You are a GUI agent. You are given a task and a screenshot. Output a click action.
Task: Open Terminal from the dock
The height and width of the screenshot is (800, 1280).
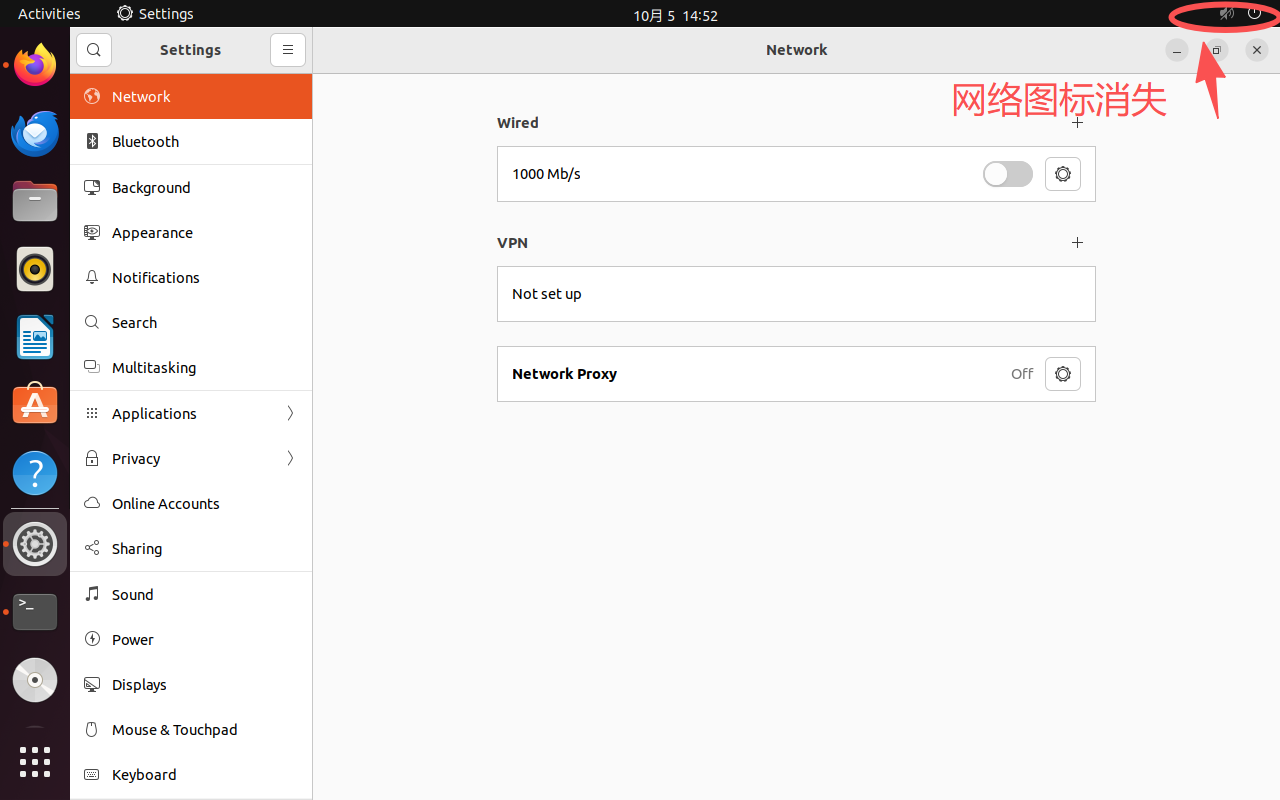coord(35,611)
